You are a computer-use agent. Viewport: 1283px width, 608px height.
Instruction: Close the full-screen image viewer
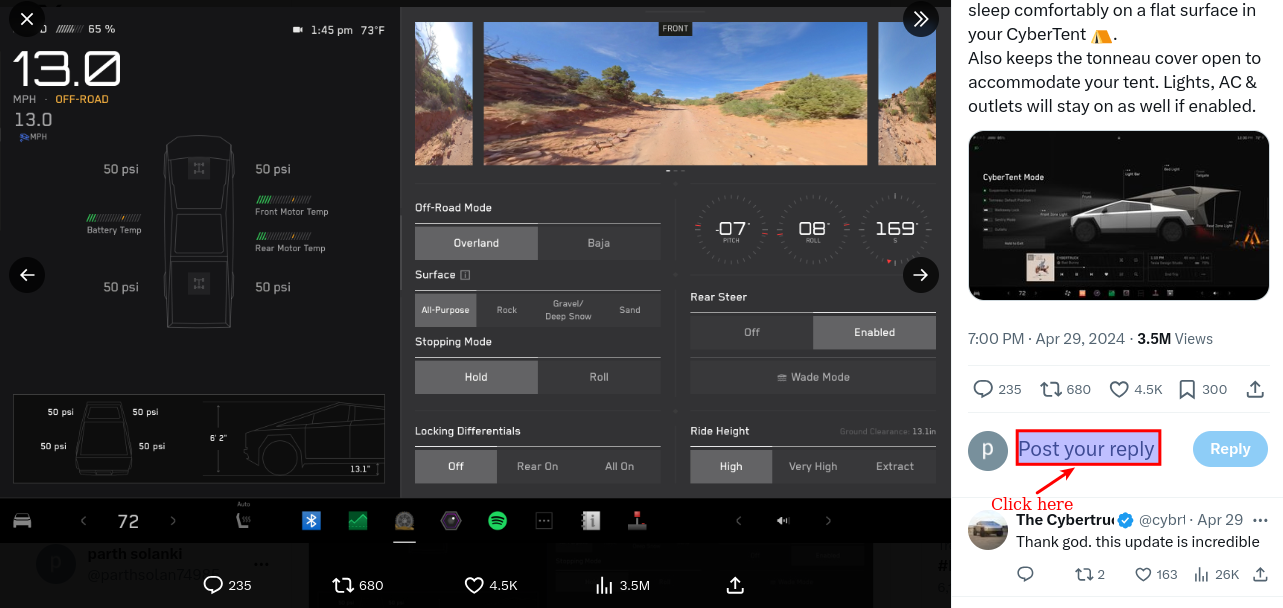(27, 19)
